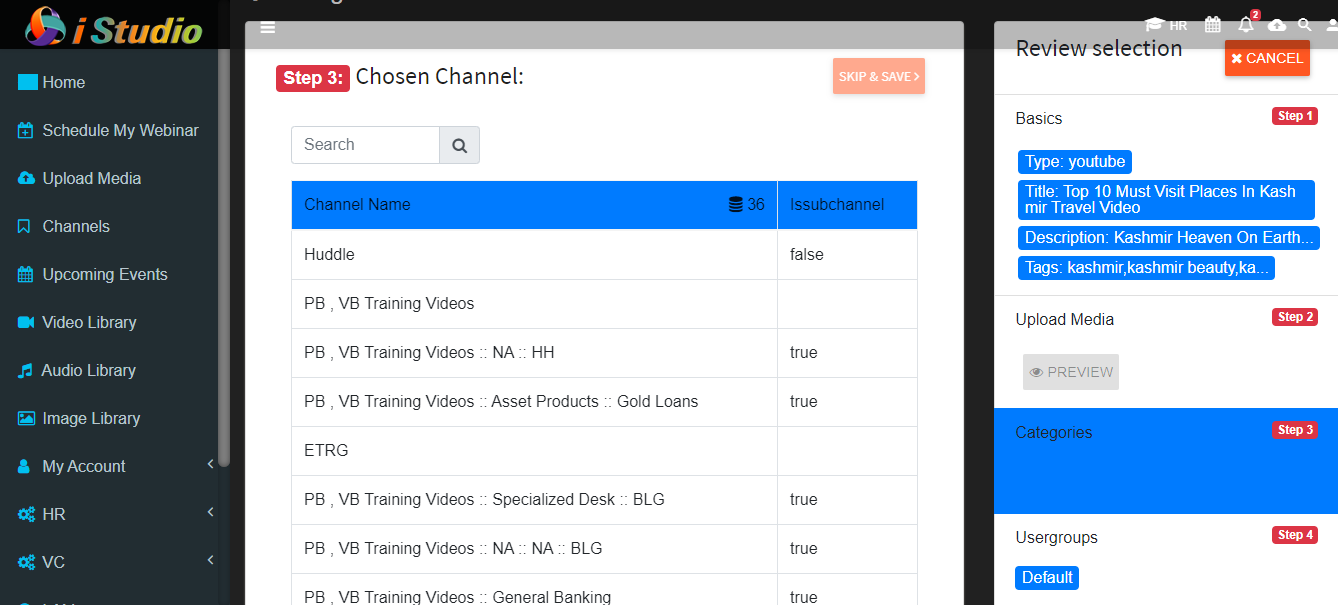Click the 'Tags: kashmir,kashmir beauty' tag
The height and width of the screenshot is (605, 1338).
tap(1146, 268)
